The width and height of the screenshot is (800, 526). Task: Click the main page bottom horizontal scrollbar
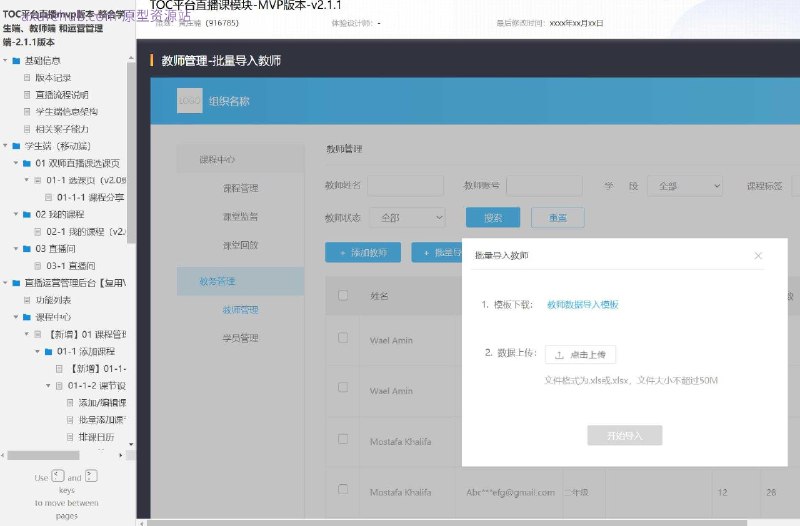pos(446,523)
